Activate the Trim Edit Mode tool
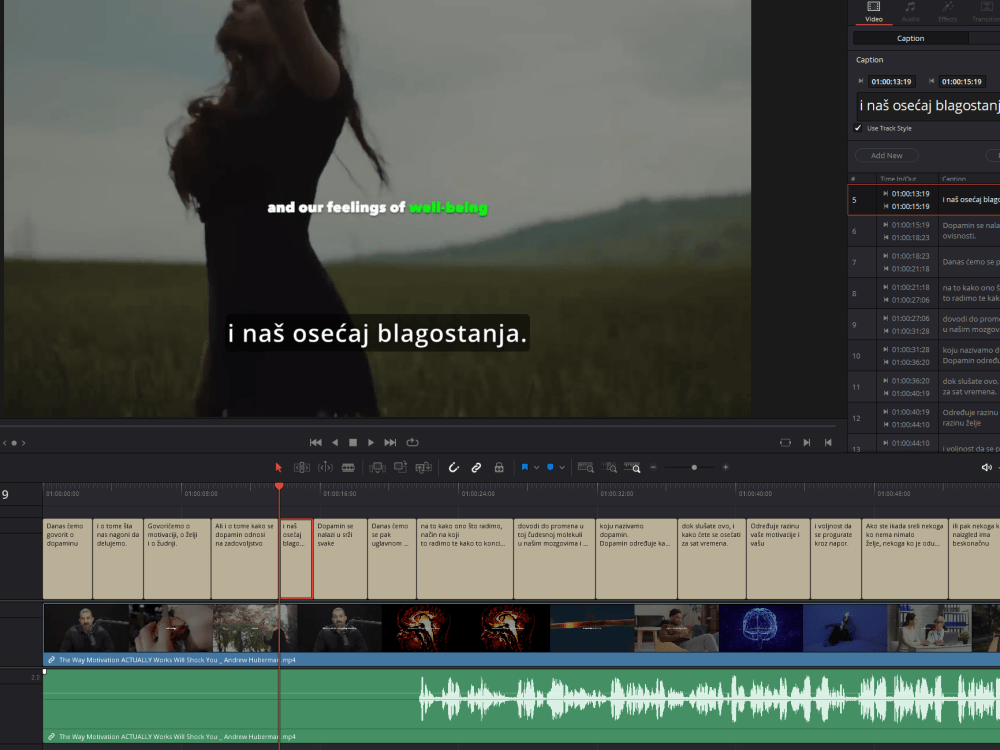 pyautogui.click(x=302, y=467)
